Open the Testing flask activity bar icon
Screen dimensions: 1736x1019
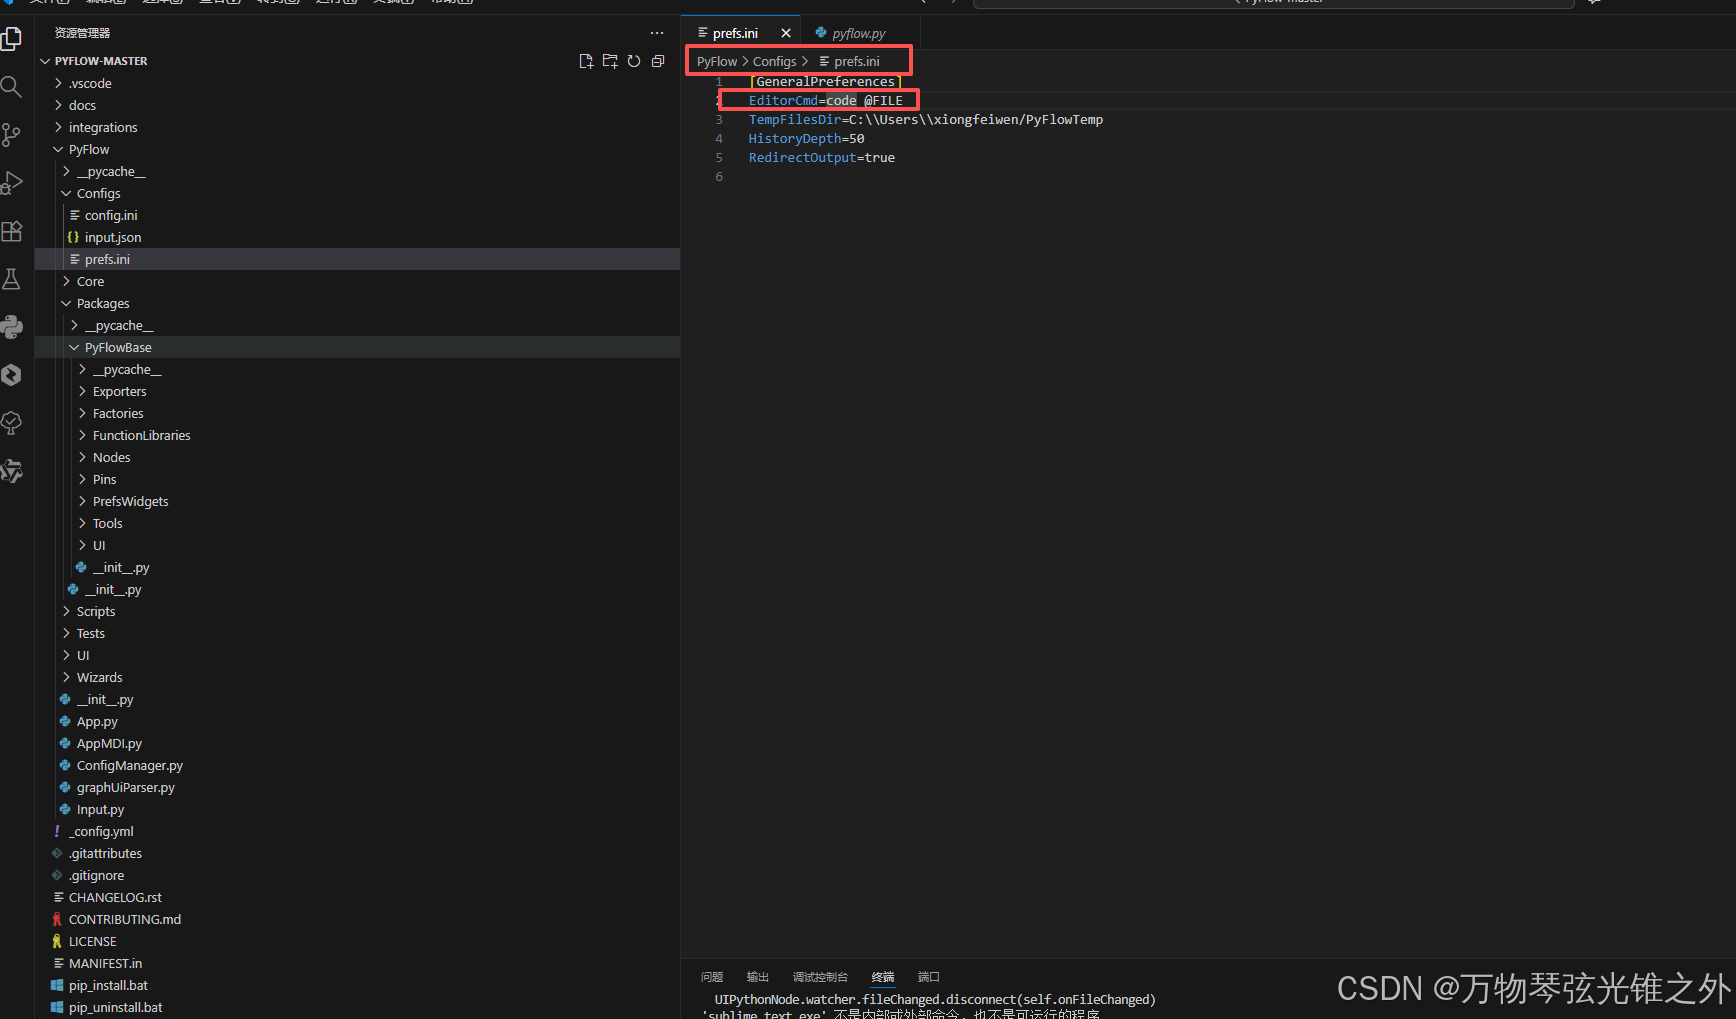point(12,279)
